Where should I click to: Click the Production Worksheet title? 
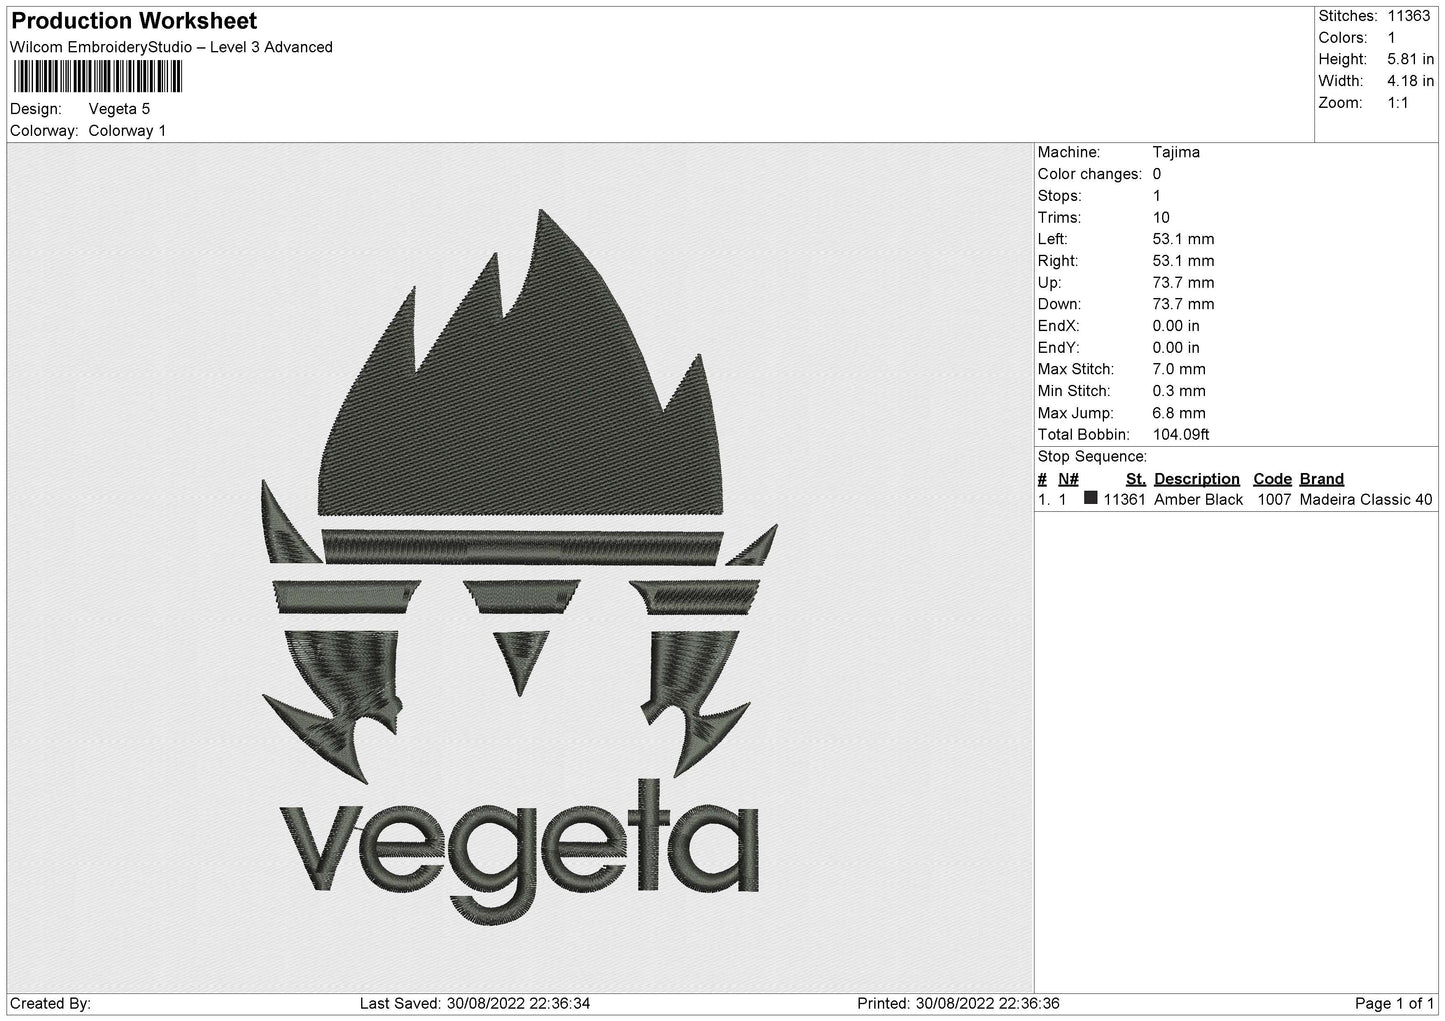(x=134, y=21)
